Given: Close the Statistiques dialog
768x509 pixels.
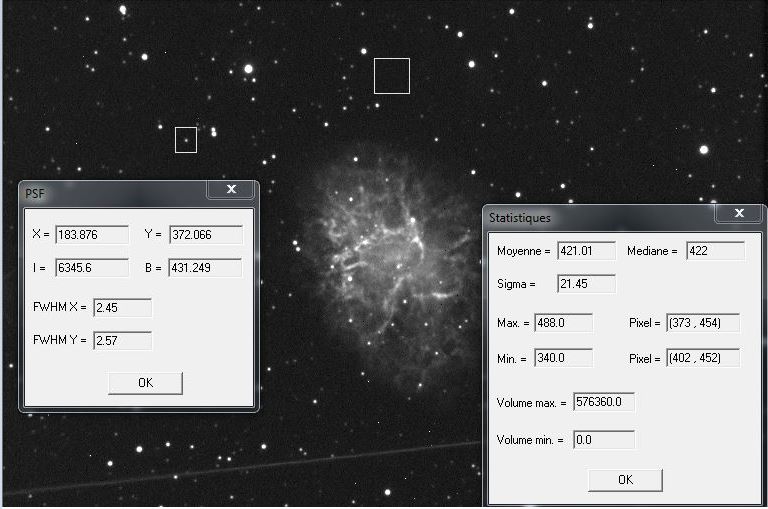Looking at the screenshot, I should [739, 213].
